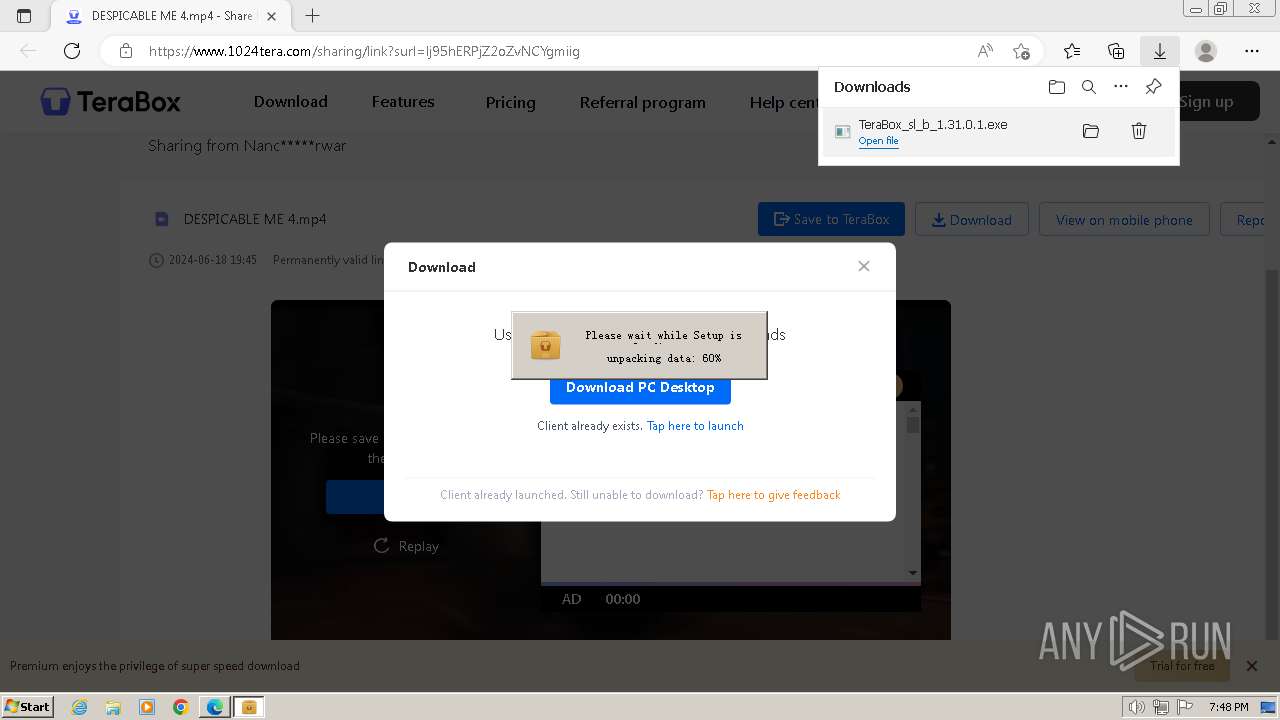1280x720 pixels.
Task: Open downloads folder from Downloads panel
Action: click(x=1057, y=87)
